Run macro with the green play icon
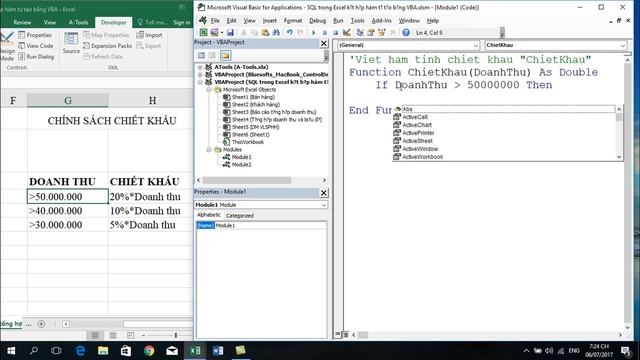This screenshot has width=640, height=360. click(313, 32)
